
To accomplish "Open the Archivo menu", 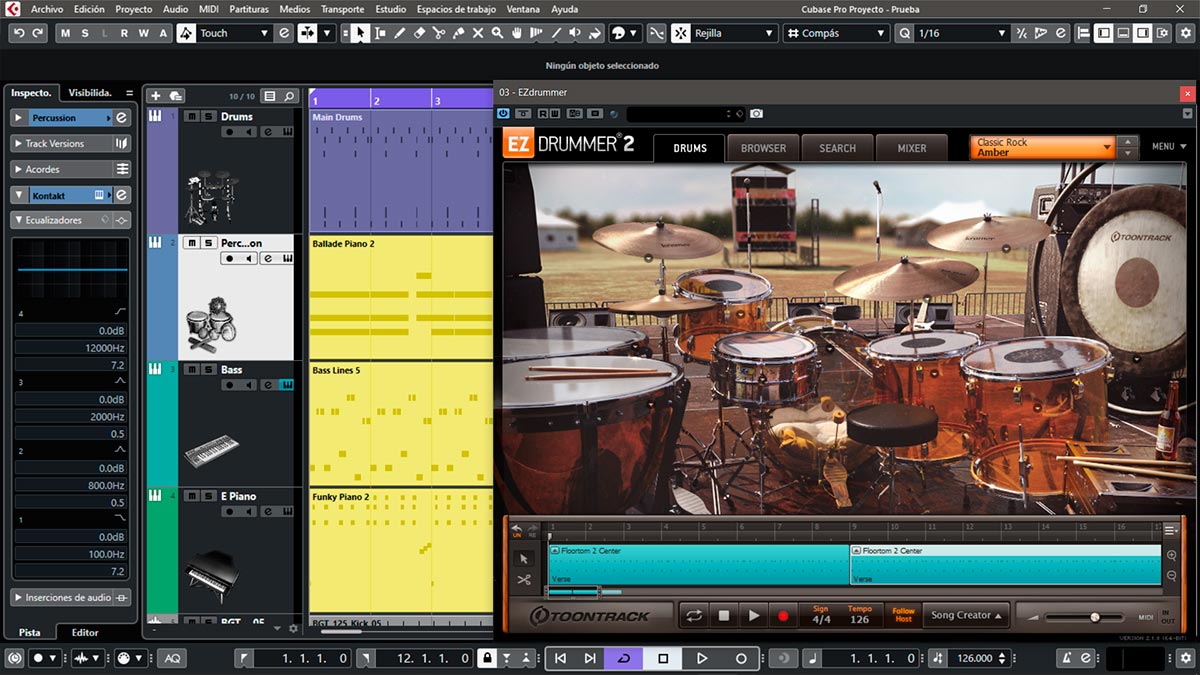I will pos(47,9).
